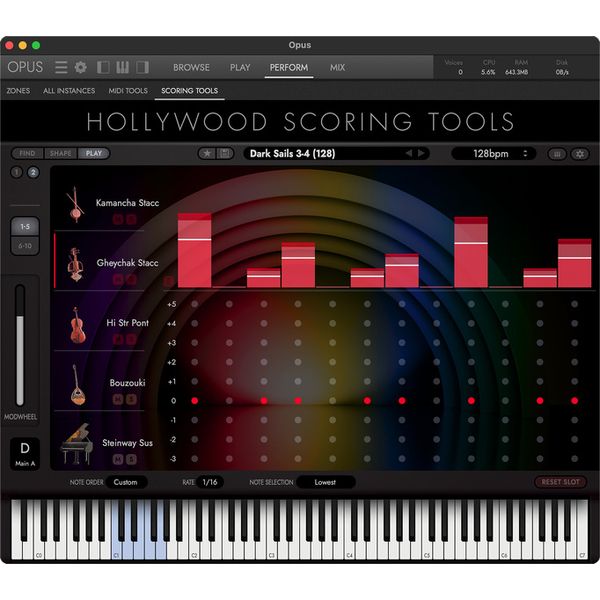Click the RESET SLOT button

pyautogui.click(x=560, y=482)
